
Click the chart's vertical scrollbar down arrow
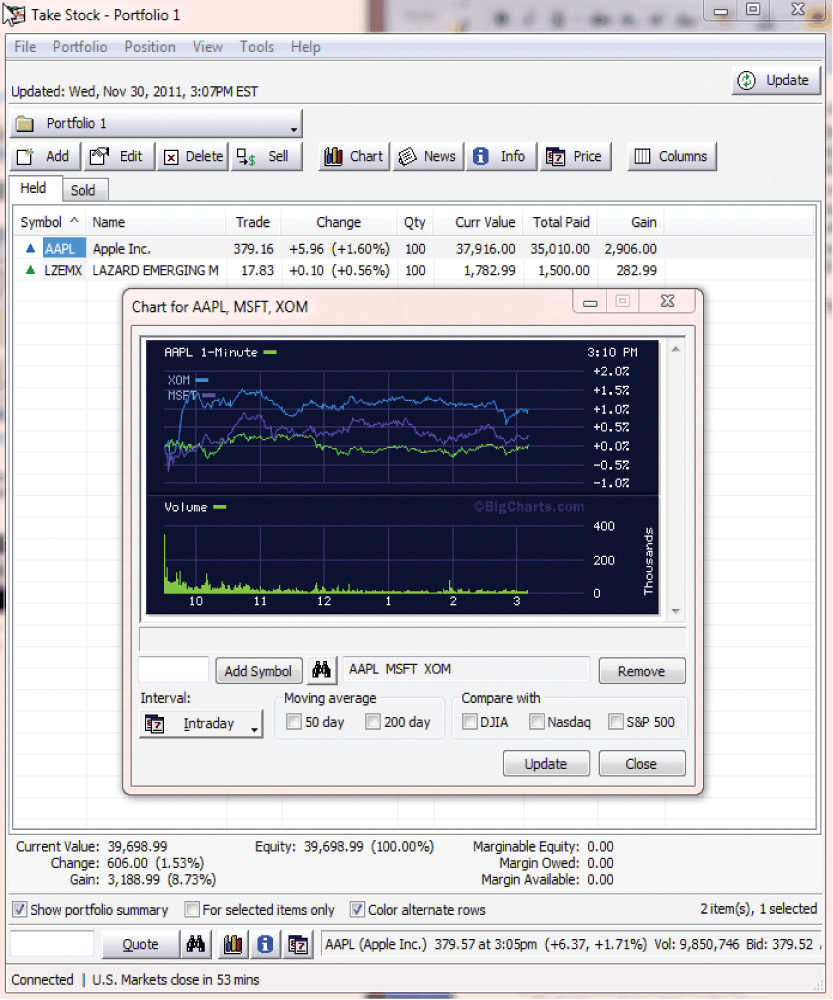[677, 611]
